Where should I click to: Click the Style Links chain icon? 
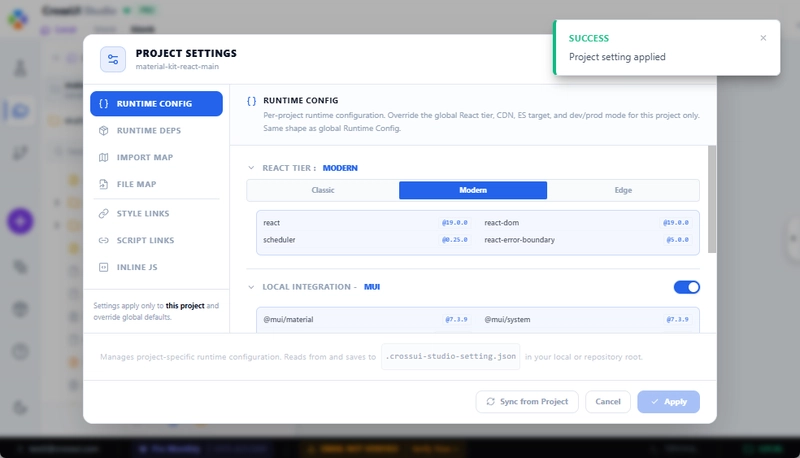pos(104,213)
